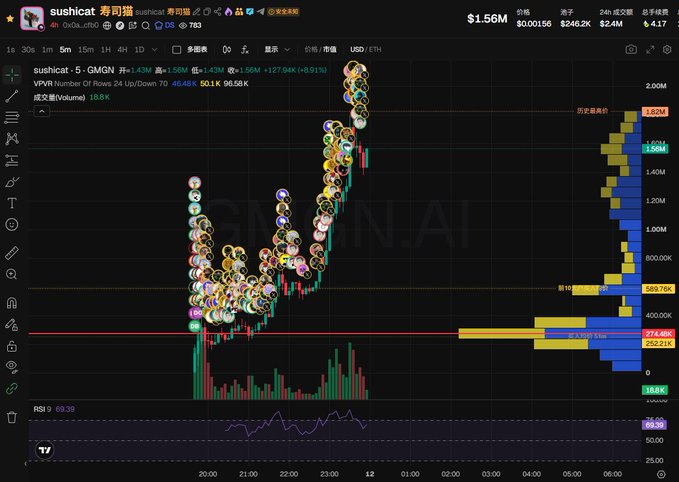Select the crosshair cursor tool

pos(12,75)
